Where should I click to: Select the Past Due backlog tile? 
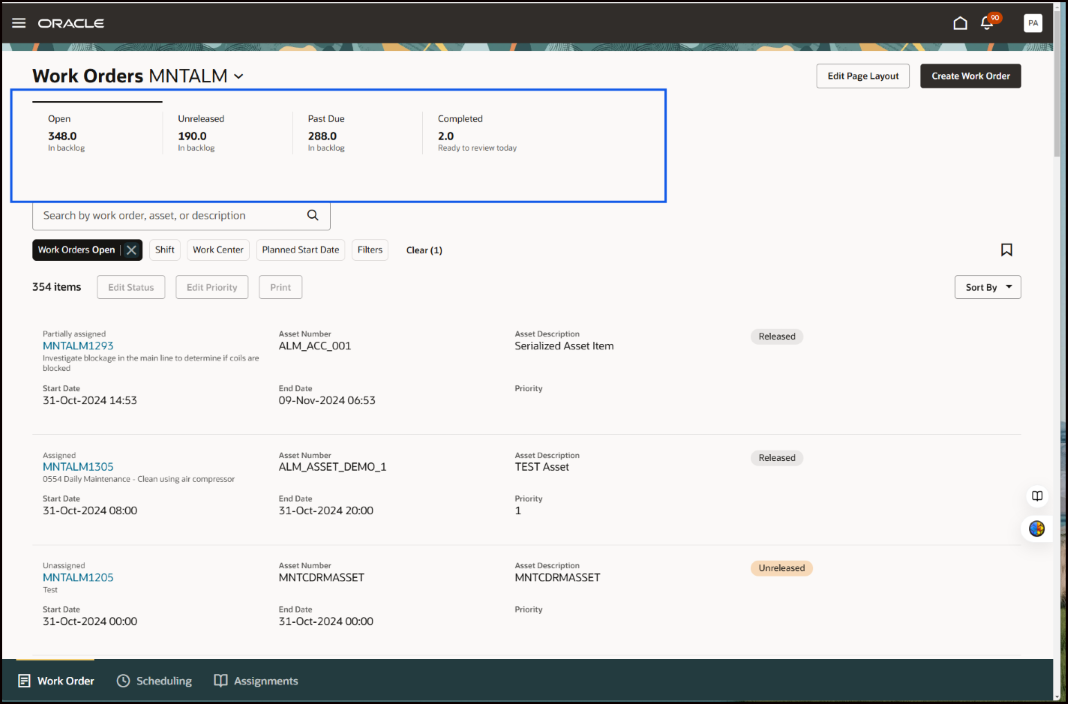[357, 133]
